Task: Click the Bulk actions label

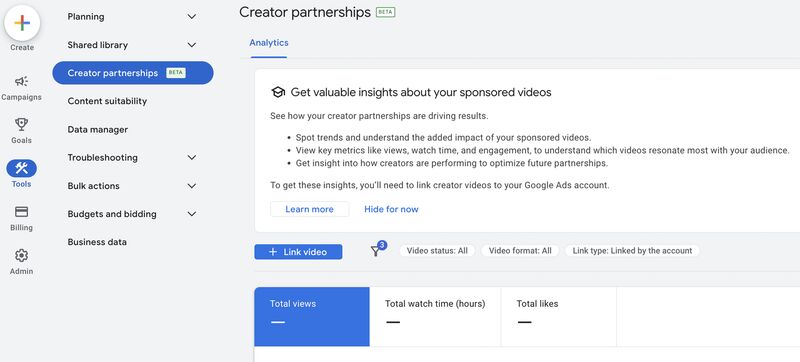Action: point(93,186)
